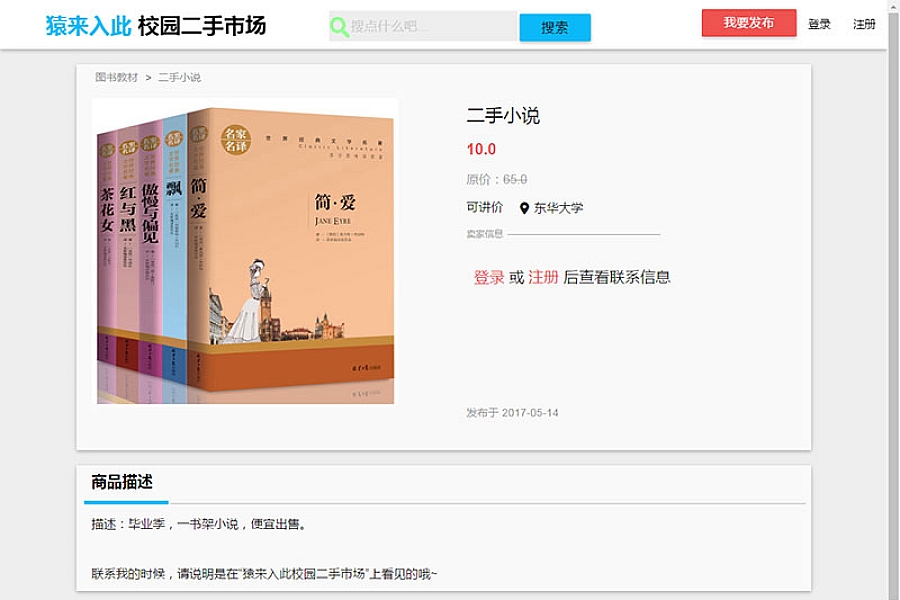The image size is (900, 600).
Task: Click the 二手小说 product title
Action: pyautogui.click(x=503, y=116)
